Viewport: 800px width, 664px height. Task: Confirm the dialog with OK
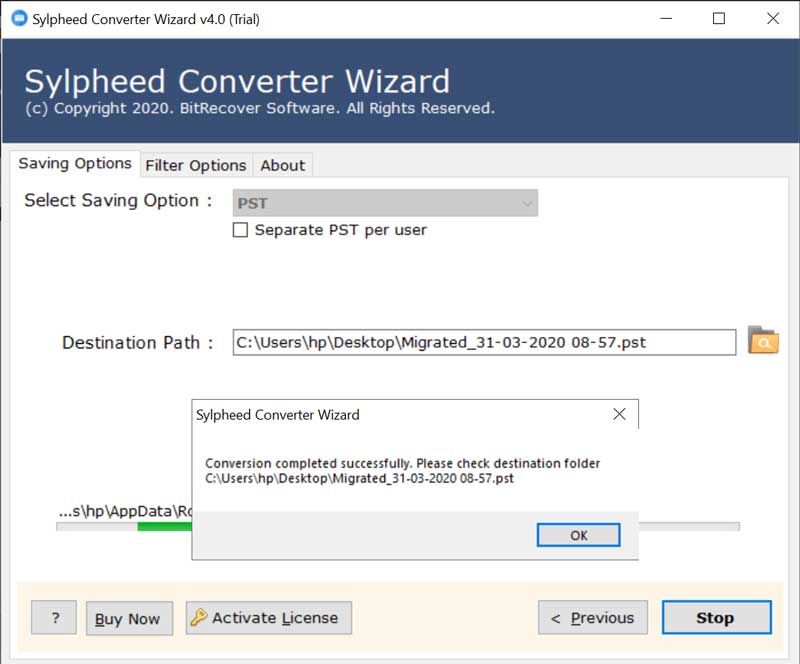[579, 535]
